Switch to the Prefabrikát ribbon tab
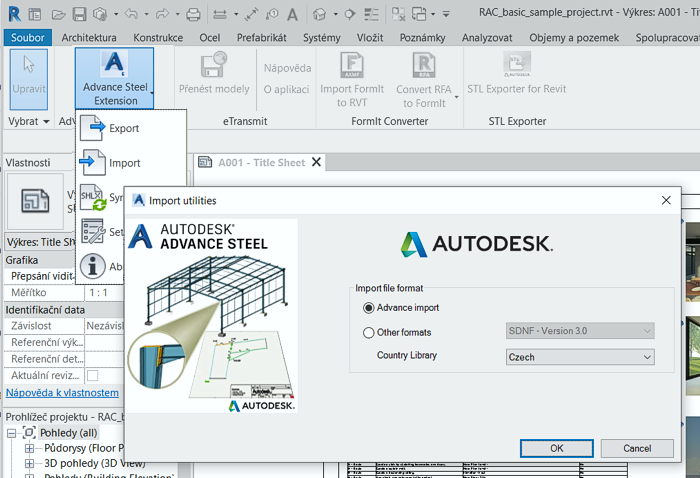This screenshot has height=478, width=700. 262,38
